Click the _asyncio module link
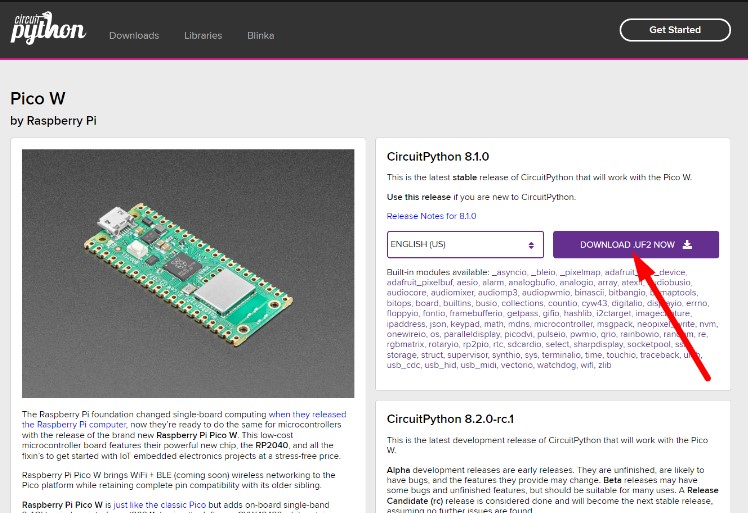 [511, 273]
